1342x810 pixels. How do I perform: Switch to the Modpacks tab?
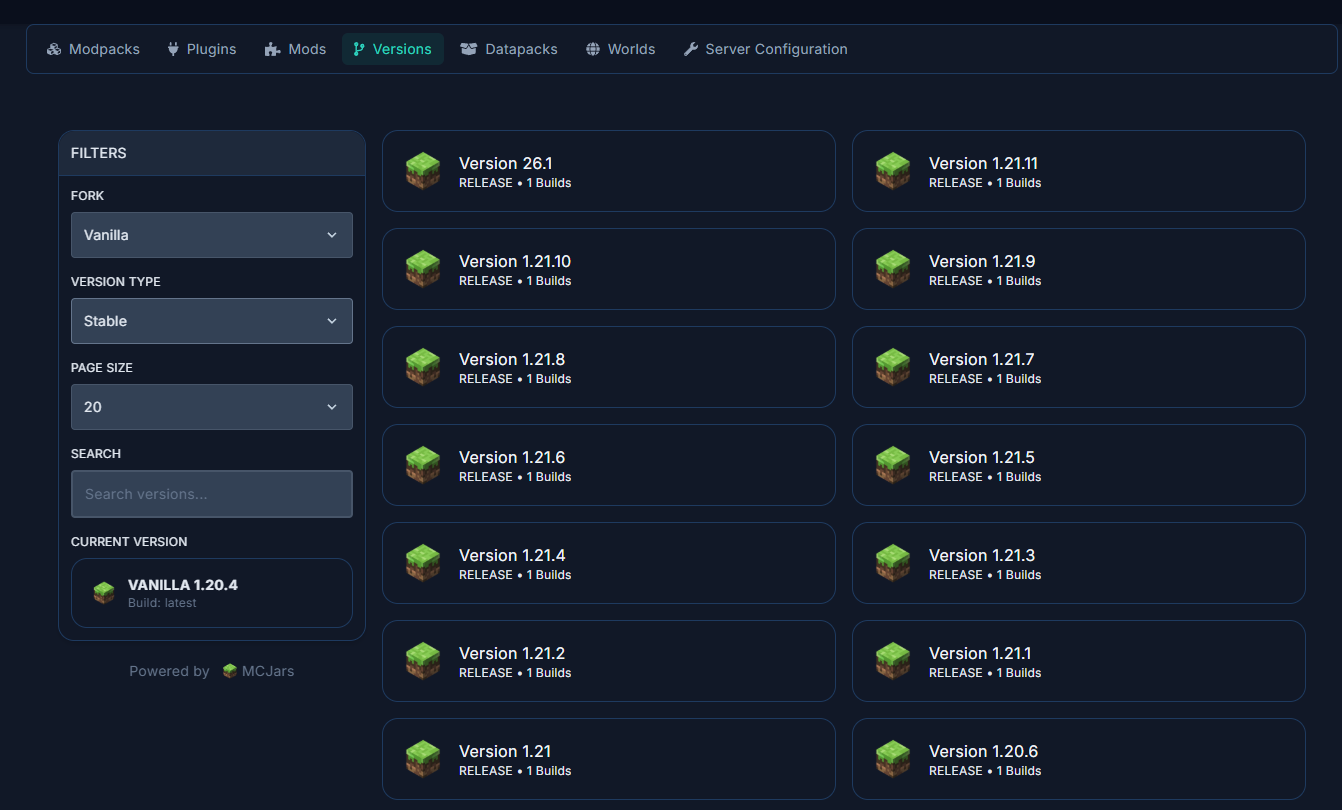93,49
